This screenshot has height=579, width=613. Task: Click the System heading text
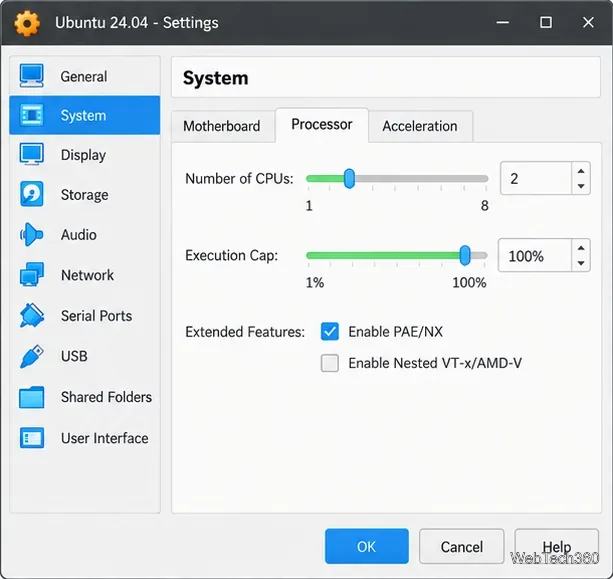[x=215, y=78]
